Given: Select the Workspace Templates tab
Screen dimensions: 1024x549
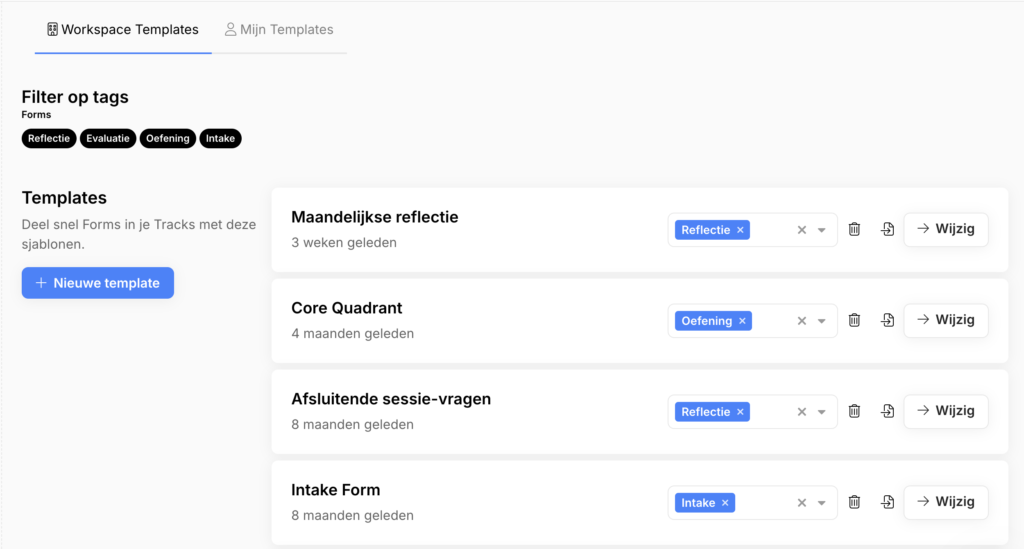Looking at the screenshot, I should click(123, 29).
